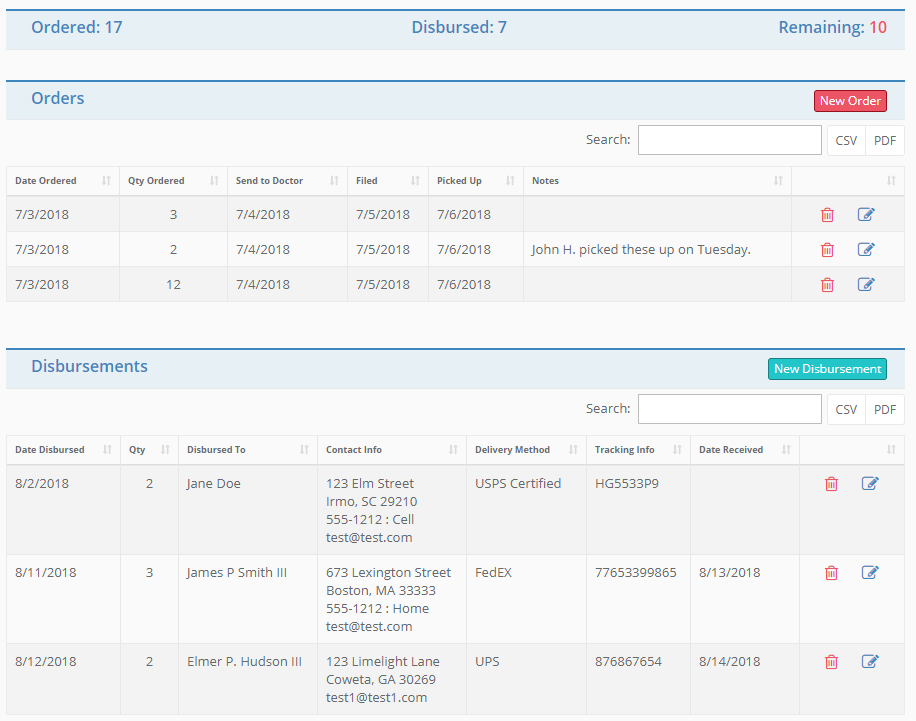Viewport: 916px width, 721px height.
Task: Edit the first order row
Action: point(866,214)
